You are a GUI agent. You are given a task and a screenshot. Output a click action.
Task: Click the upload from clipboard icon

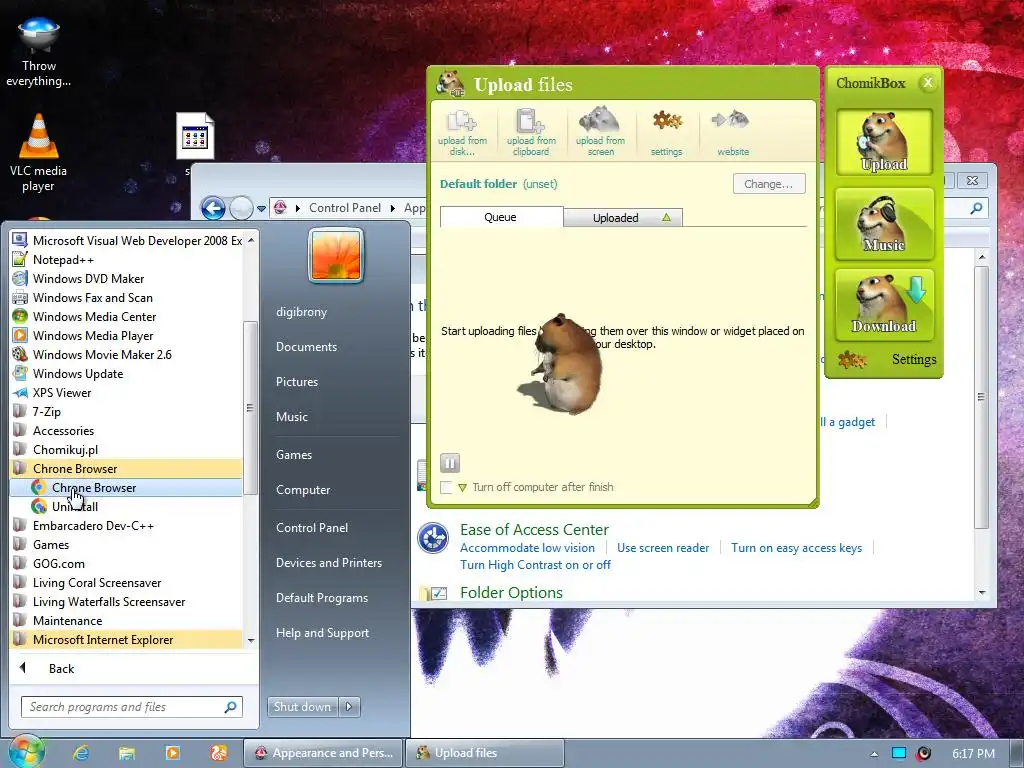click(531, 132)
